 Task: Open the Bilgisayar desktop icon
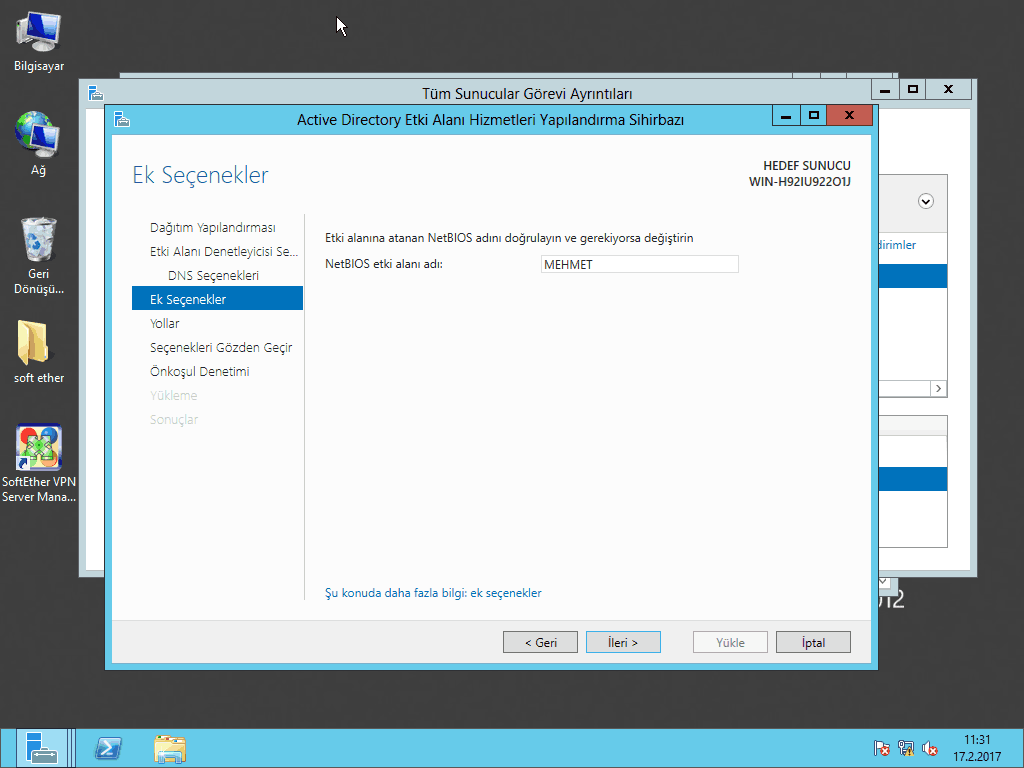(x=38, y=36)
